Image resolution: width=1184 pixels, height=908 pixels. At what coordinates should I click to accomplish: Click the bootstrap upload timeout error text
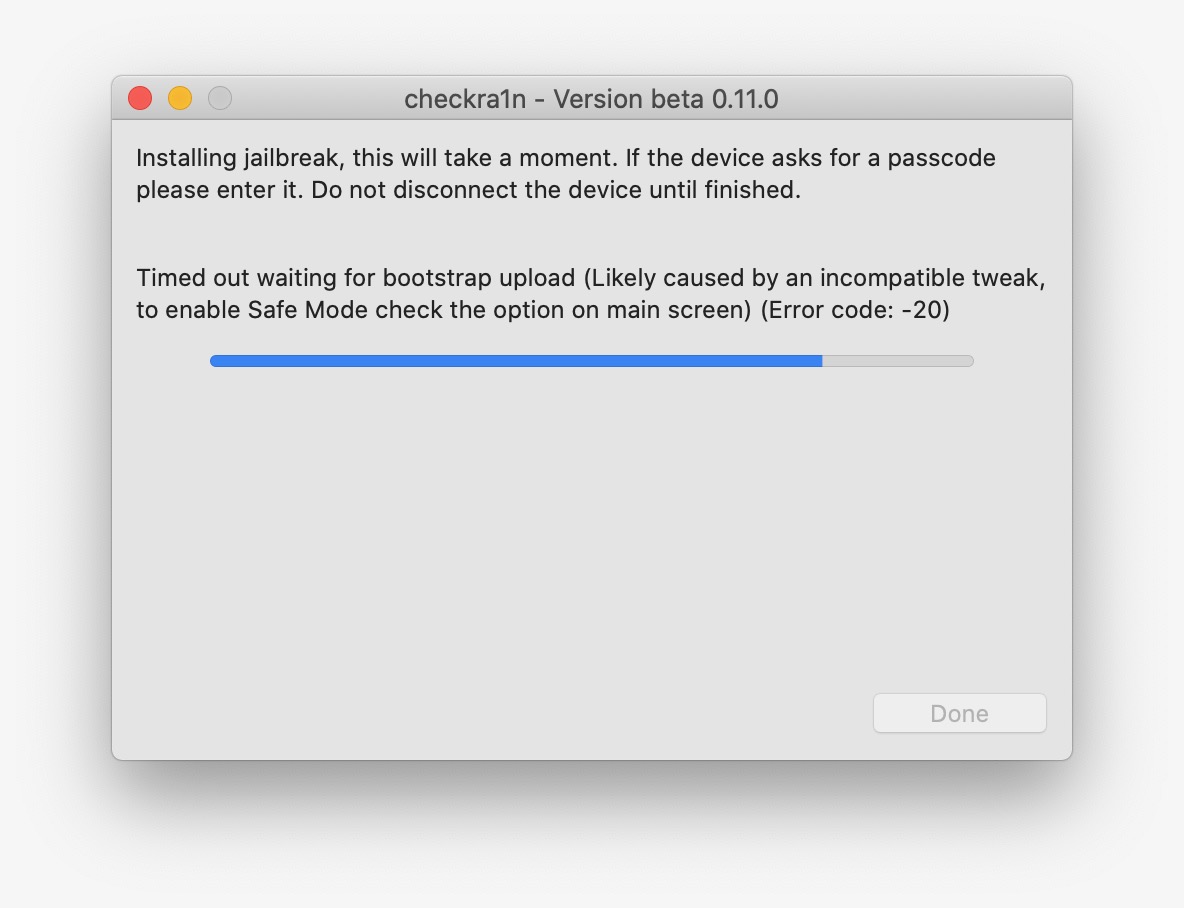400,278
